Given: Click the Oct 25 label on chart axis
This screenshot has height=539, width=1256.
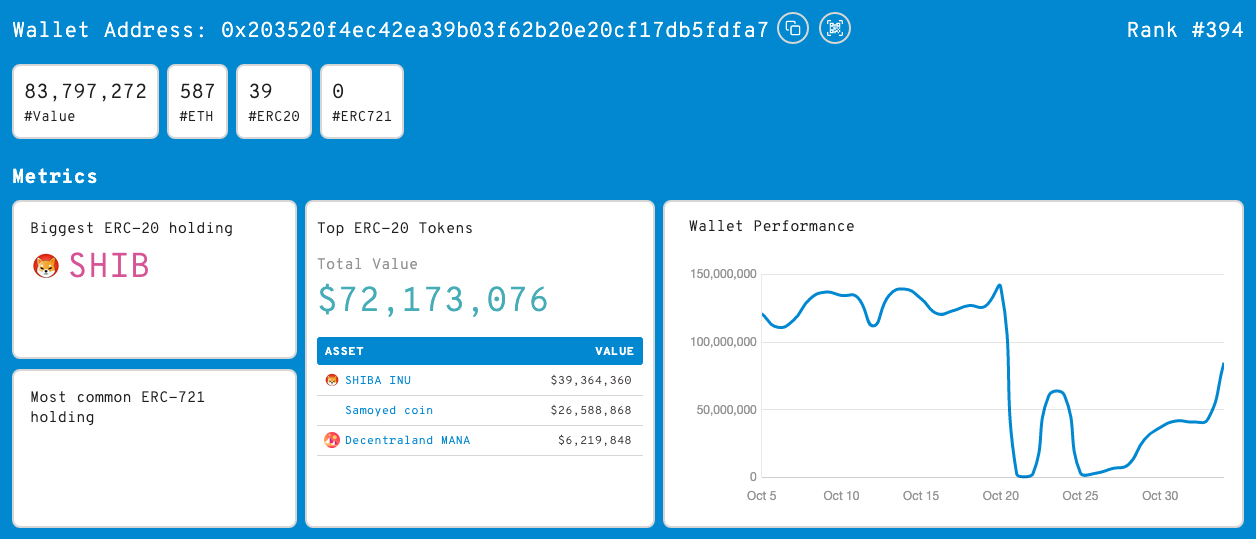Looking at the screenshot, I should (1080, 496).
